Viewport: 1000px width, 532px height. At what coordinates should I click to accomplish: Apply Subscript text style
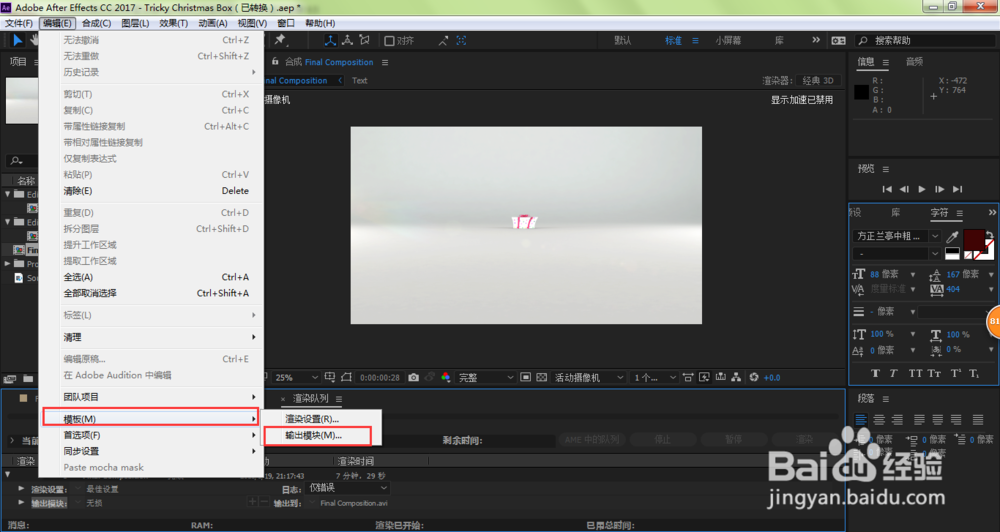tap(974, 374)
